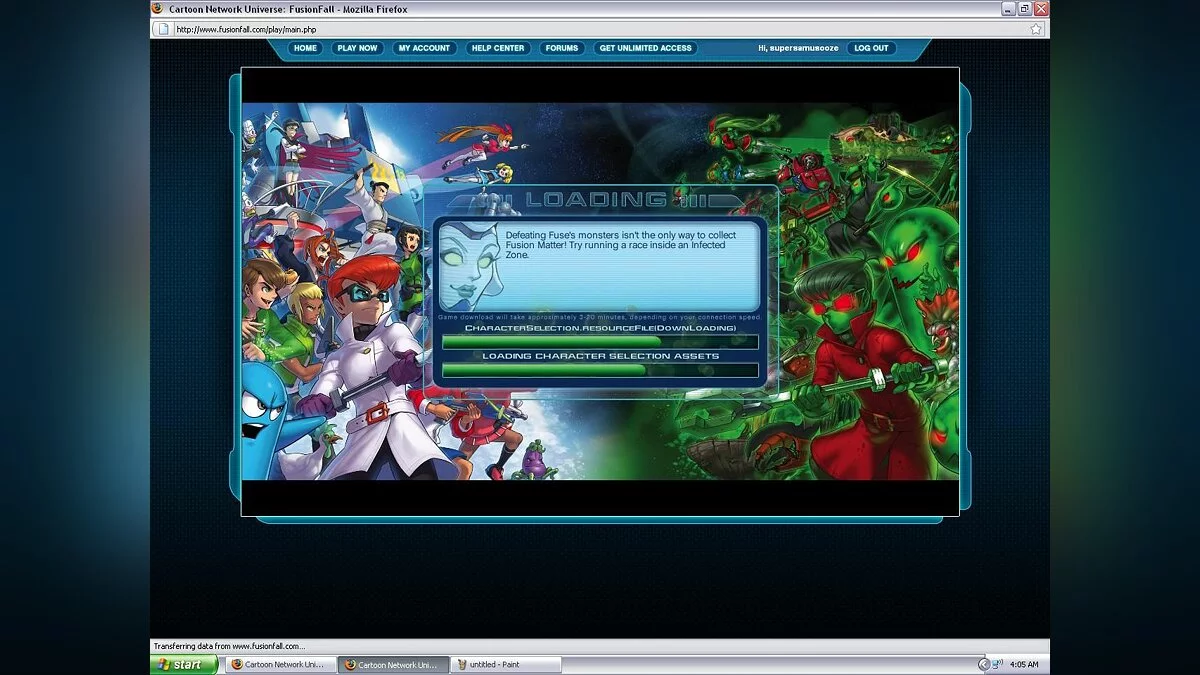
Task: Open the wireless network tray icon
Action: point(998,664)
